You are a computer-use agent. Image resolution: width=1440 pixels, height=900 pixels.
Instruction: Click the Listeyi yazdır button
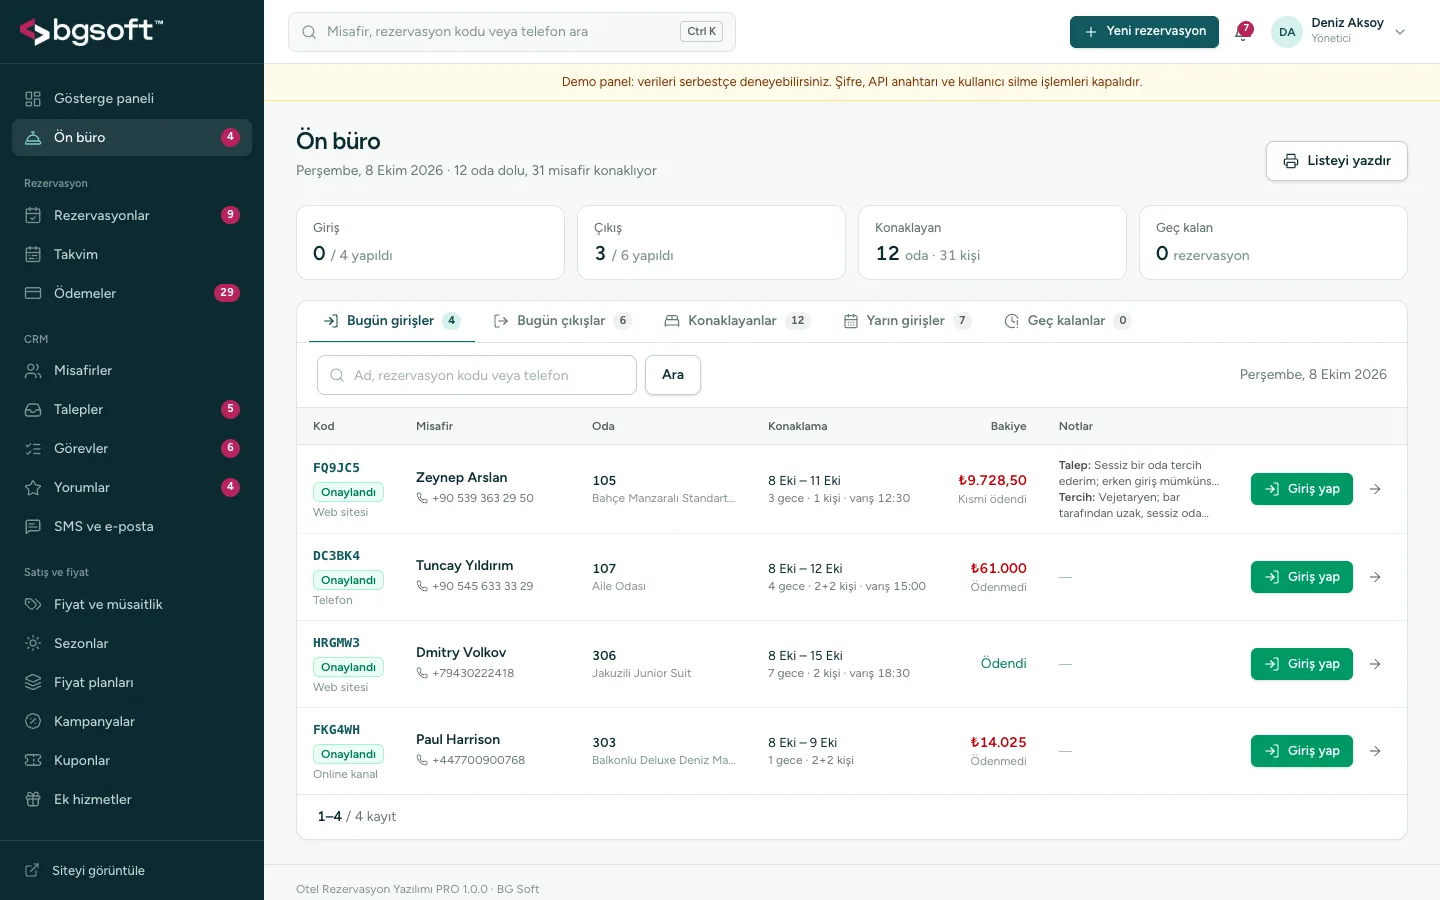pyautogui.click(x=1337, y=161)
